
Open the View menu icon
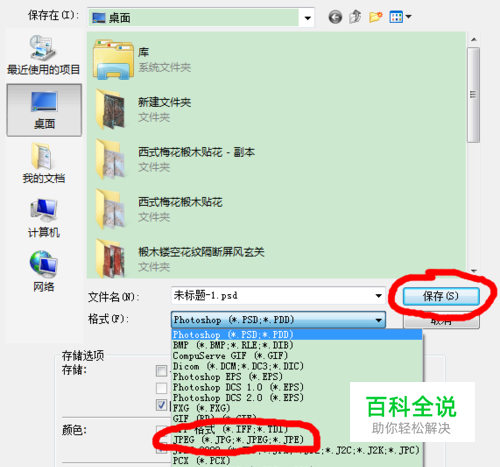click(x=396, y=17)
